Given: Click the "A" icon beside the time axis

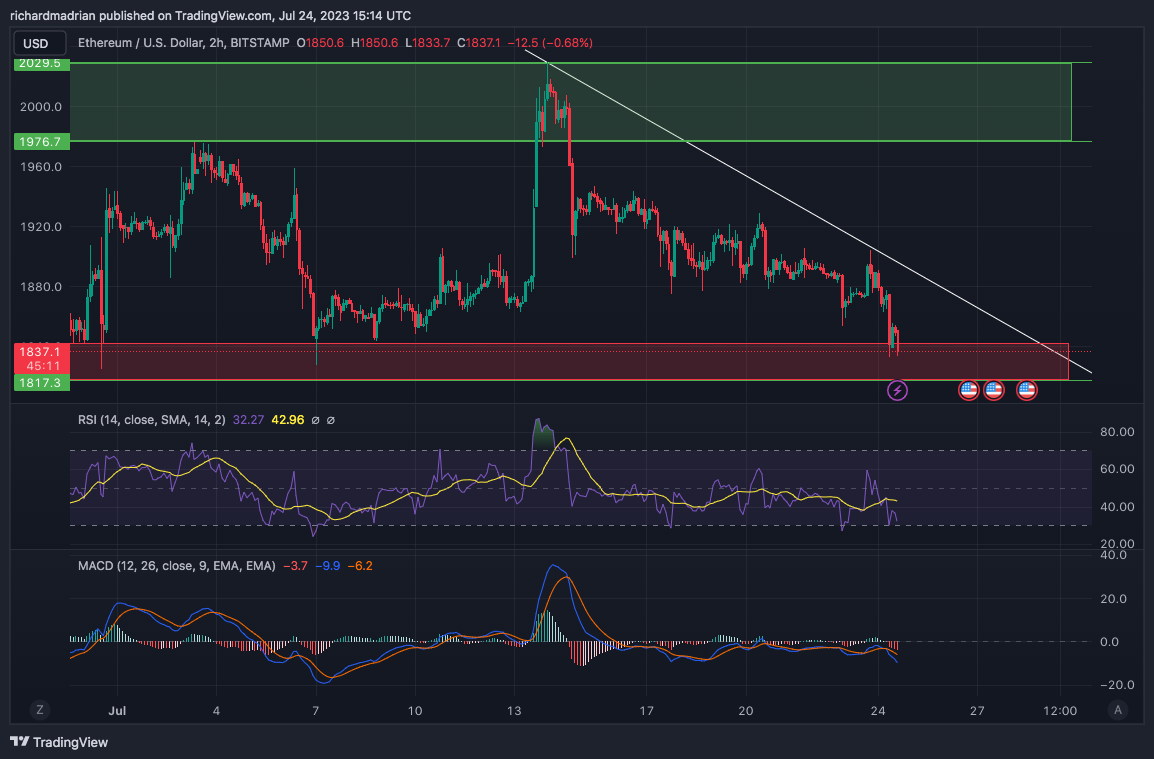Looking at the screenshot, I should tap(1118, 710).
